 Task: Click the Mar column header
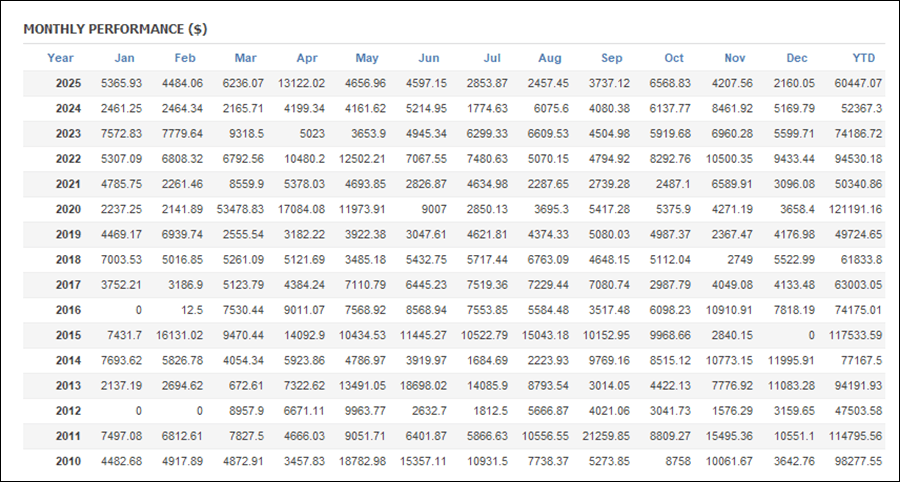coord(245,58)
